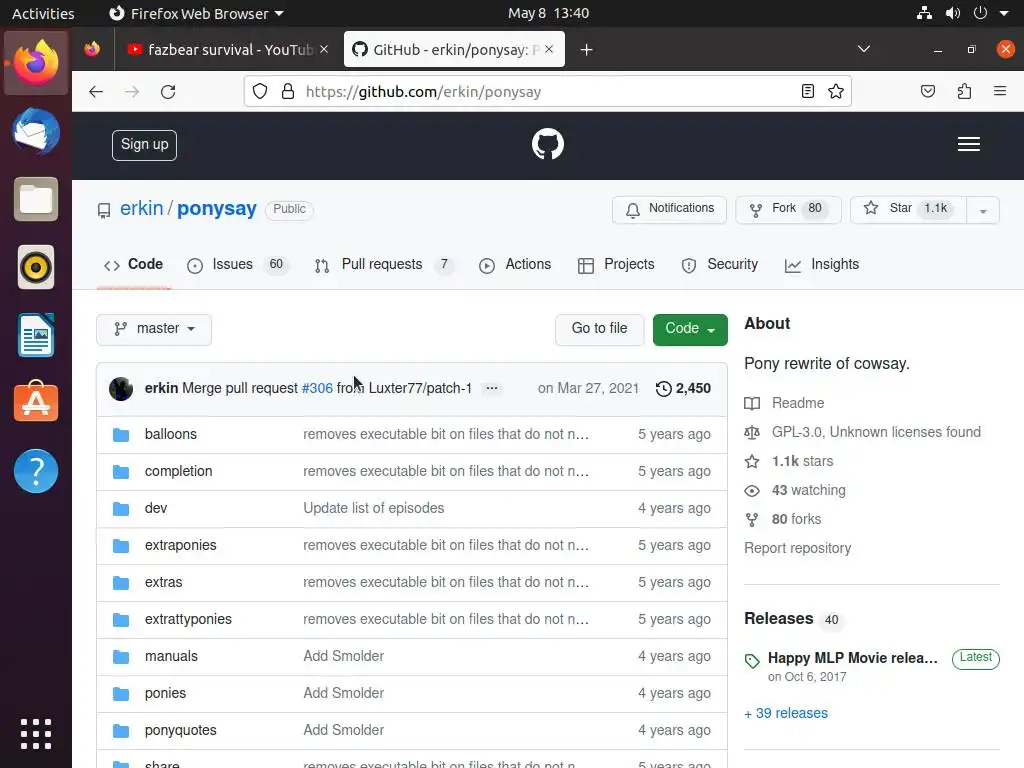Click the Notifications button
The image size is (1024, 768).
tap(669, 210)
